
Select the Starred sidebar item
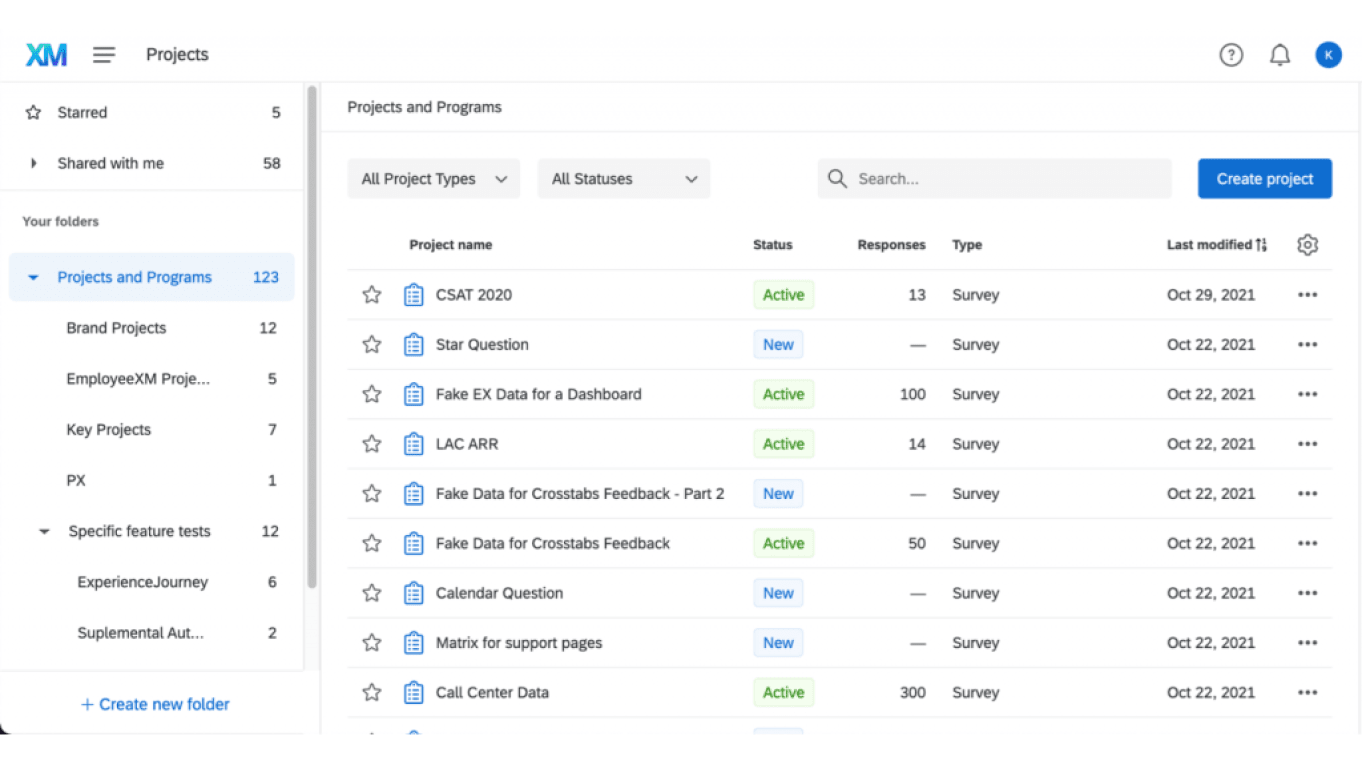coord(81,112)
